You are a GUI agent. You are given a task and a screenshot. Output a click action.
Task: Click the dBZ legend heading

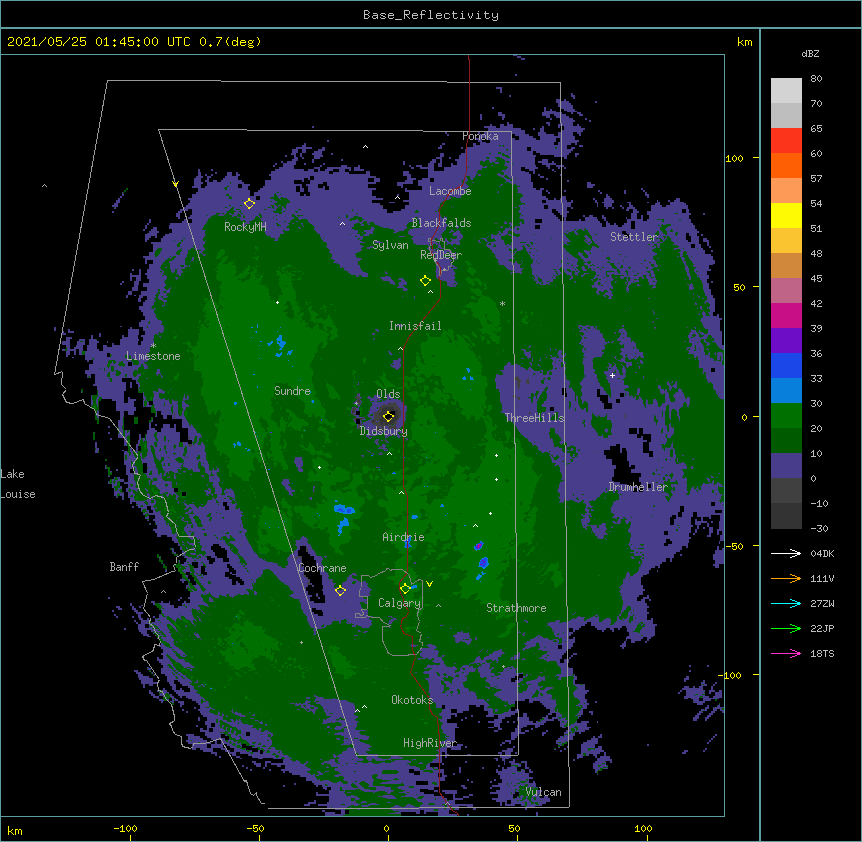tap(810, 54)
